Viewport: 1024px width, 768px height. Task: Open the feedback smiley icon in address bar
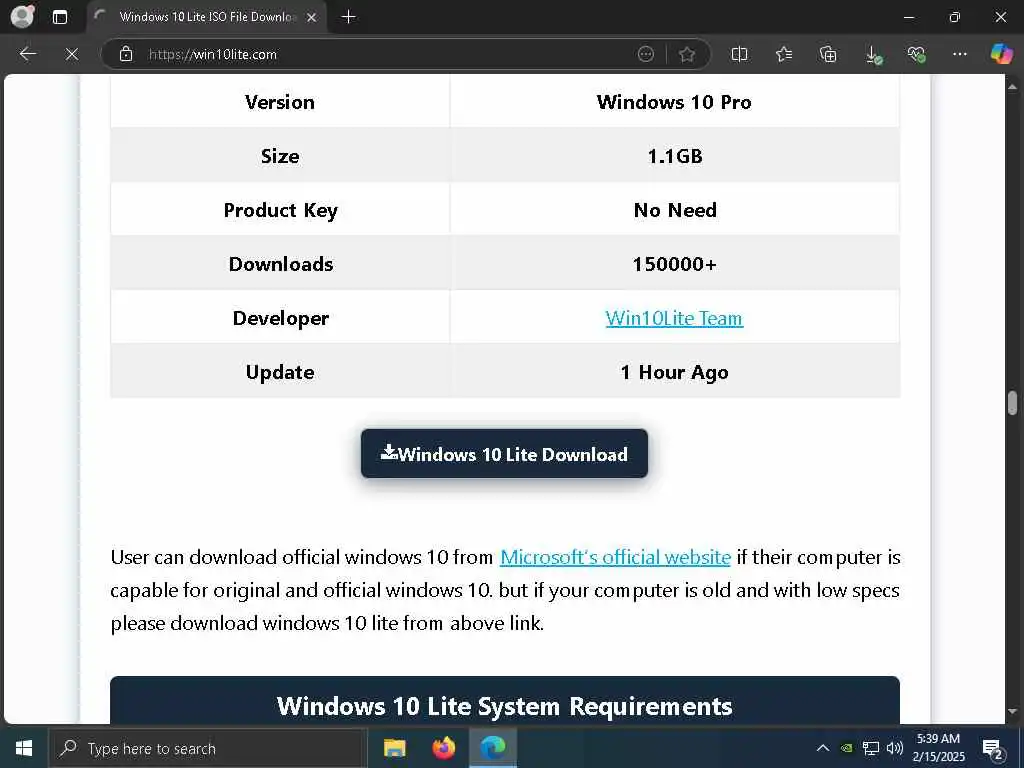tap(645, 54)
